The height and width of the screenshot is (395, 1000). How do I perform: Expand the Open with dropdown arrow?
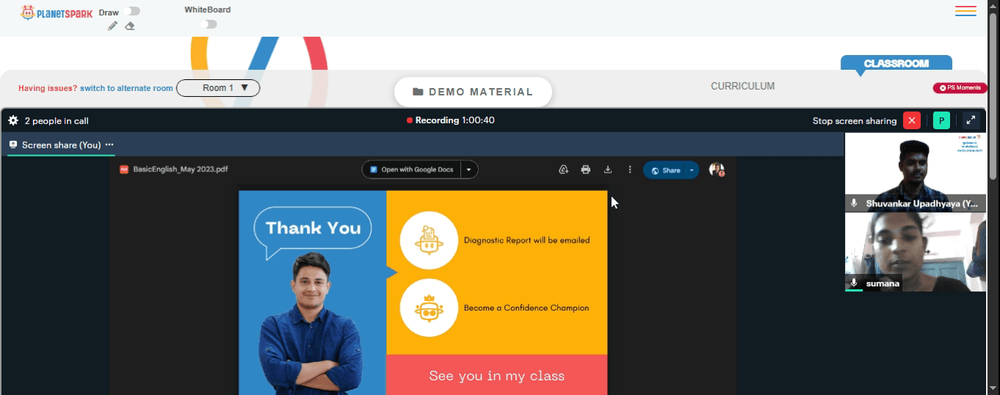pyautogui.click(x=469, y=170)
